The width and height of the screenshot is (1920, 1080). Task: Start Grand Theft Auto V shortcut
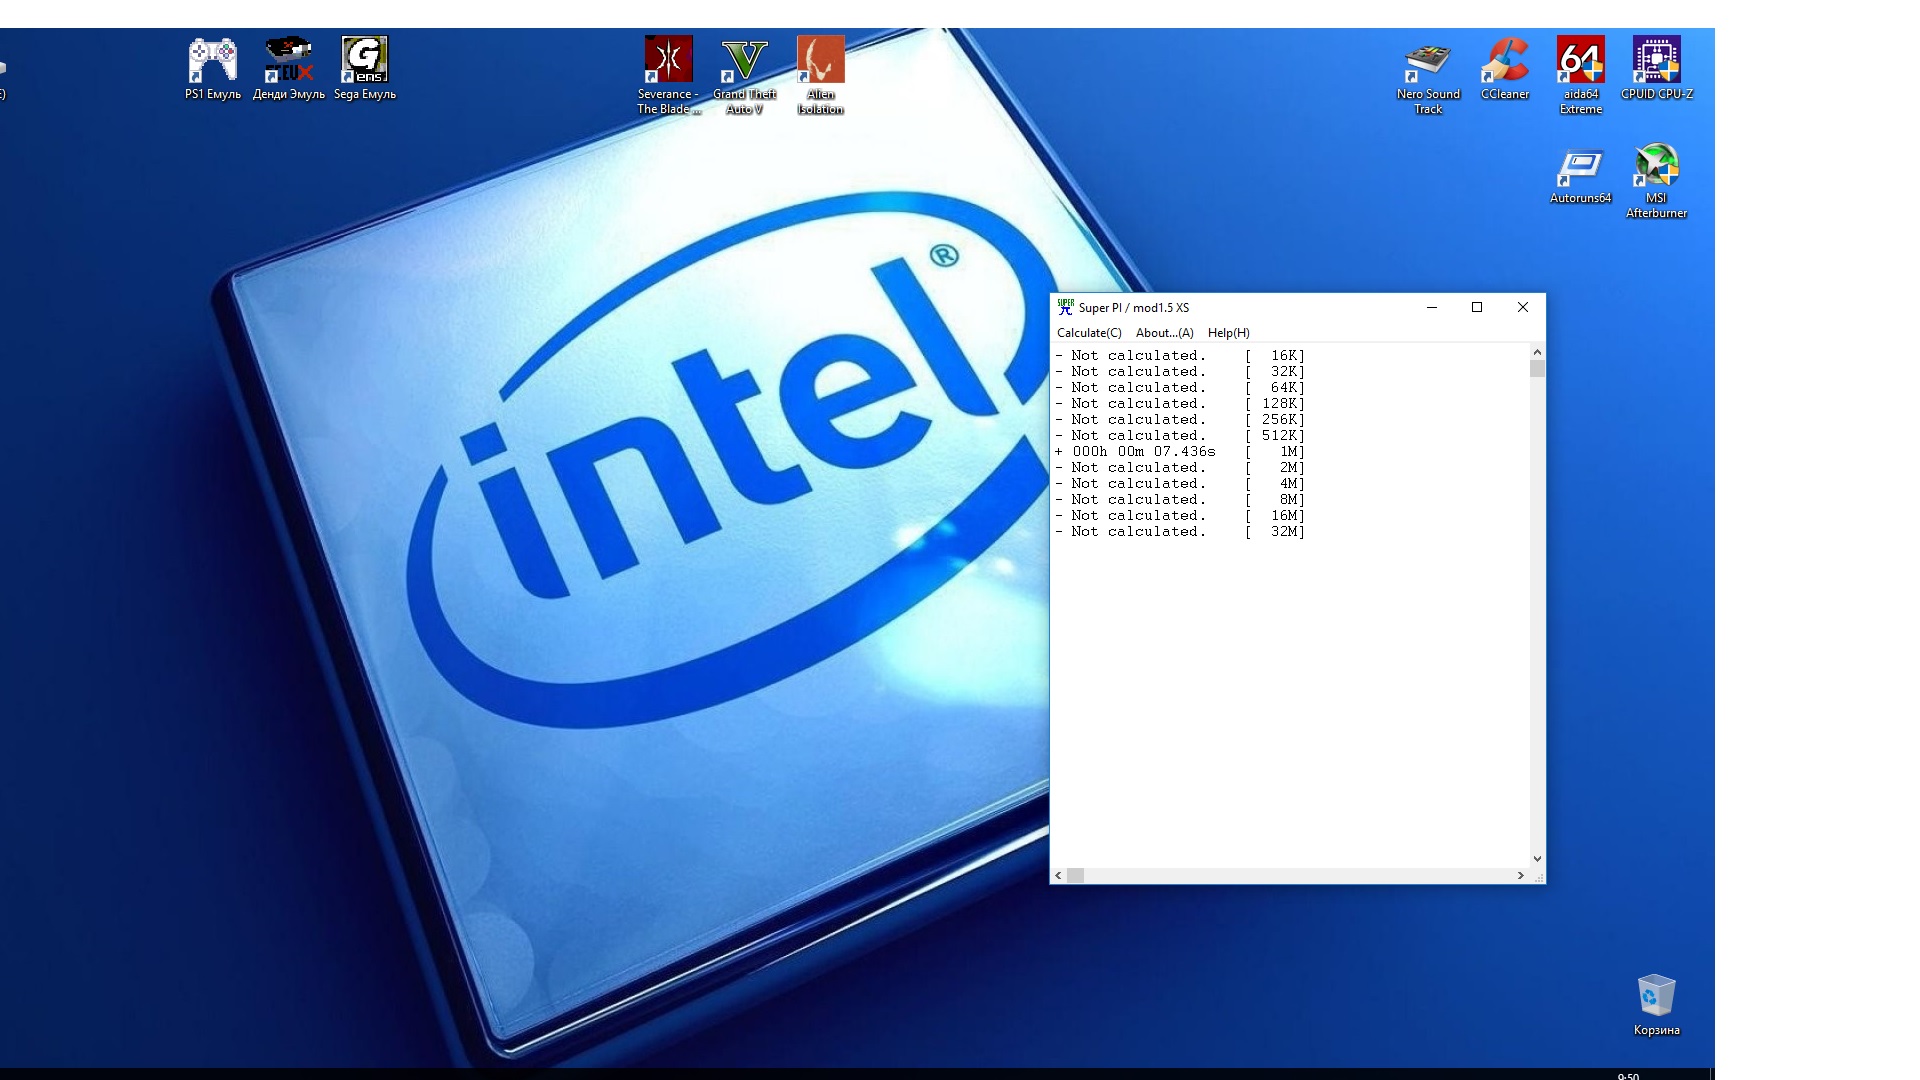744,62
